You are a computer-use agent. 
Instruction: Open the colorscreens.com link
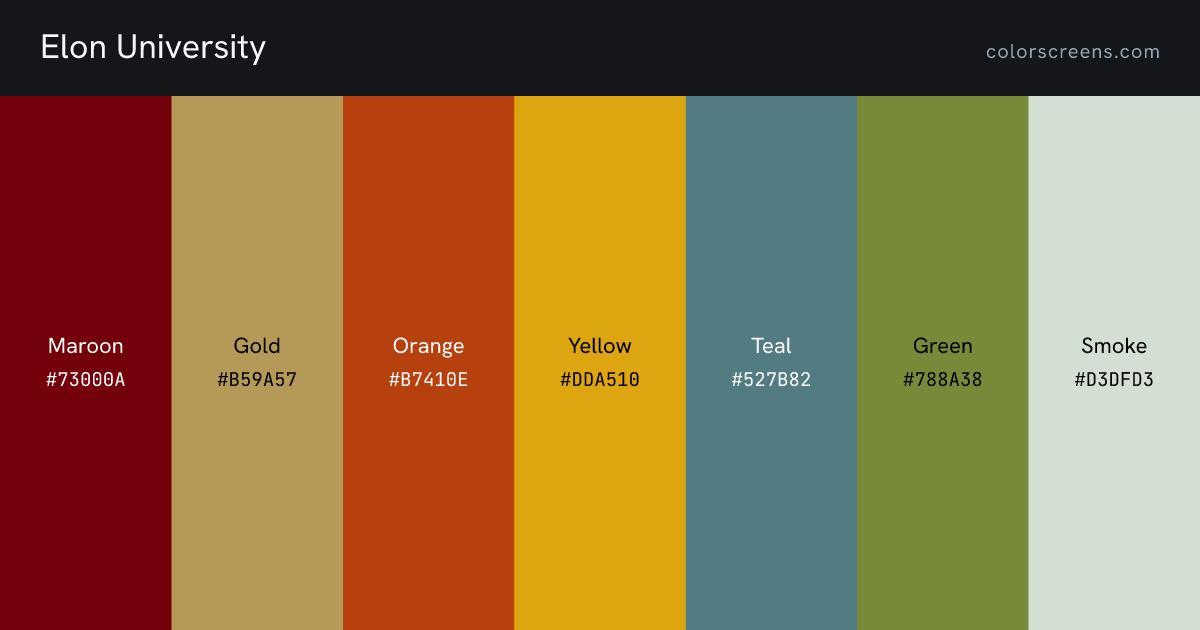coord(1073,52)
